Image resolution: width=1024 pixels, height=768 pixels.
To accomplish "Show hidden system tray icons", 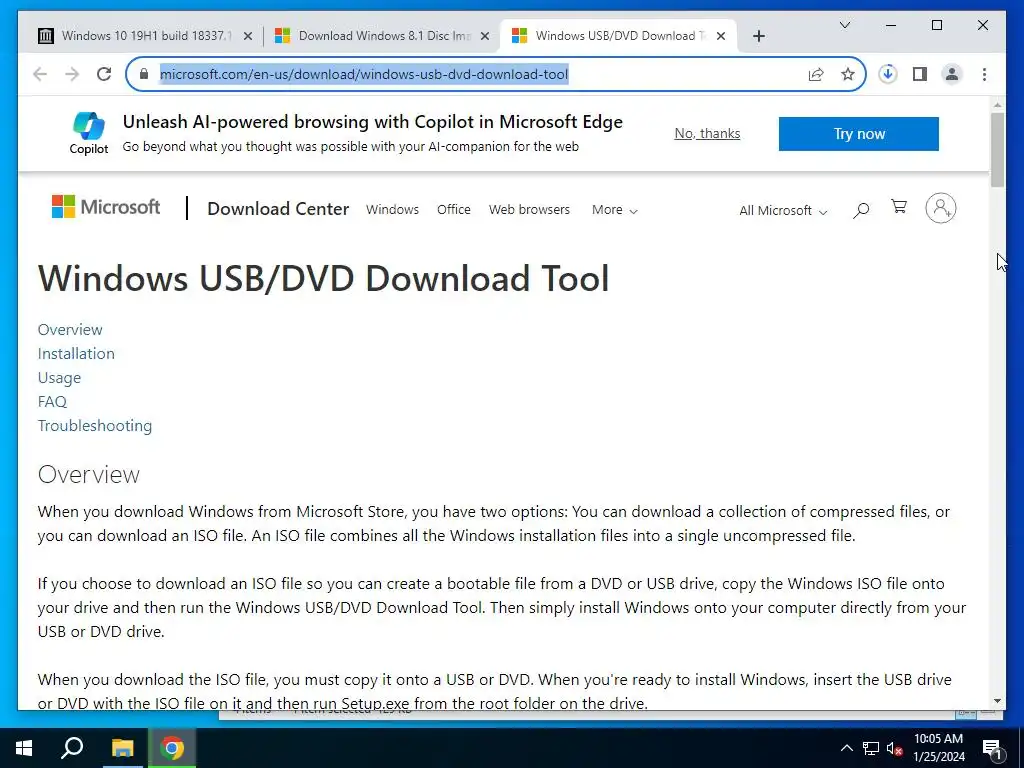I will pos(846,748).
